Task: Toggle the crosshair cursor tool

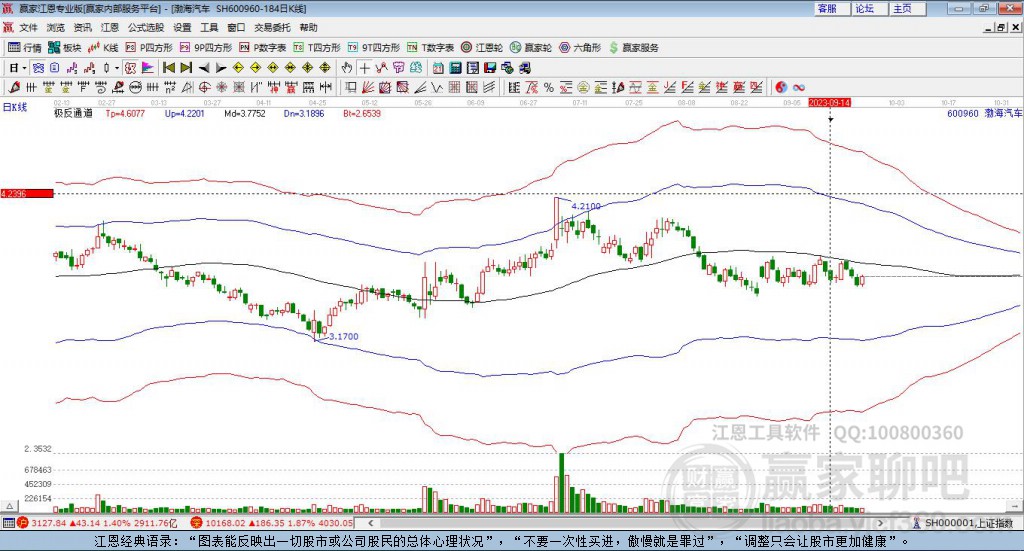Action: click(364, 68)
